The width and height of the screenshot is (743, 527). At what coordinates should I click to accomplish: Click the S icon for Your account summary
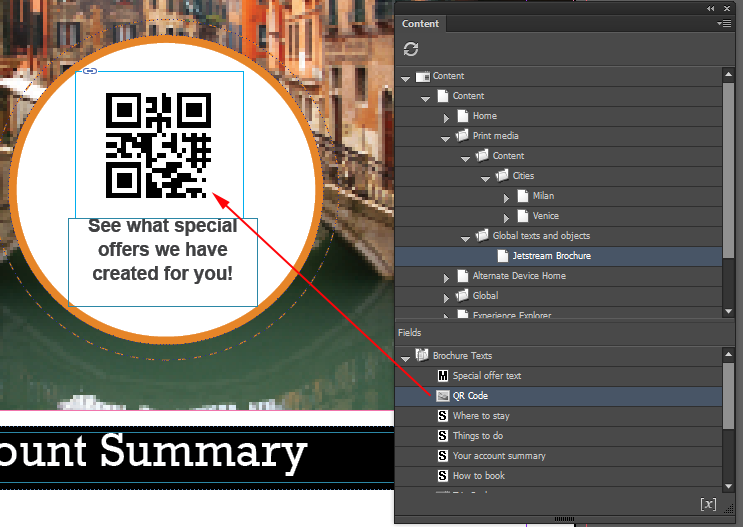[x=443, y=455]
